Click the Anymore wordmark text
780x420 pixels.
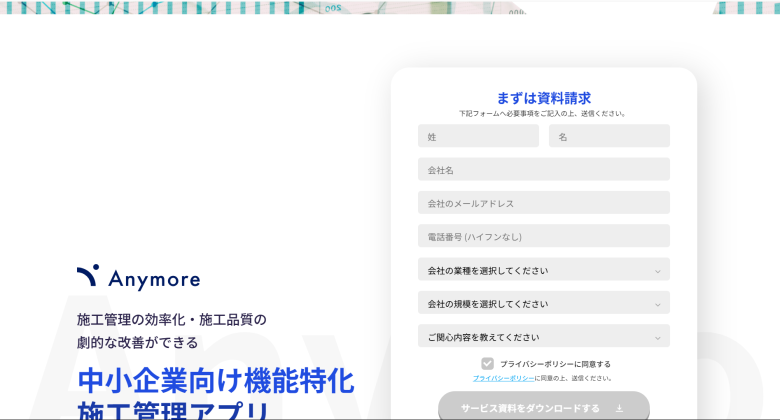(155, 280)
